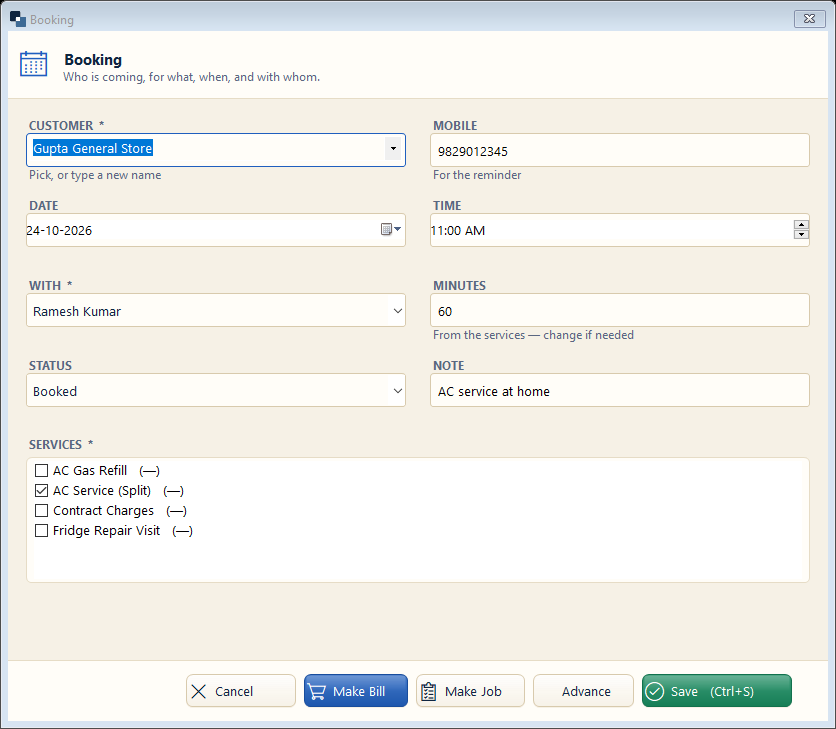Click the 'For the reminder' hint text

pyautogui.click(x=477, y=175)
